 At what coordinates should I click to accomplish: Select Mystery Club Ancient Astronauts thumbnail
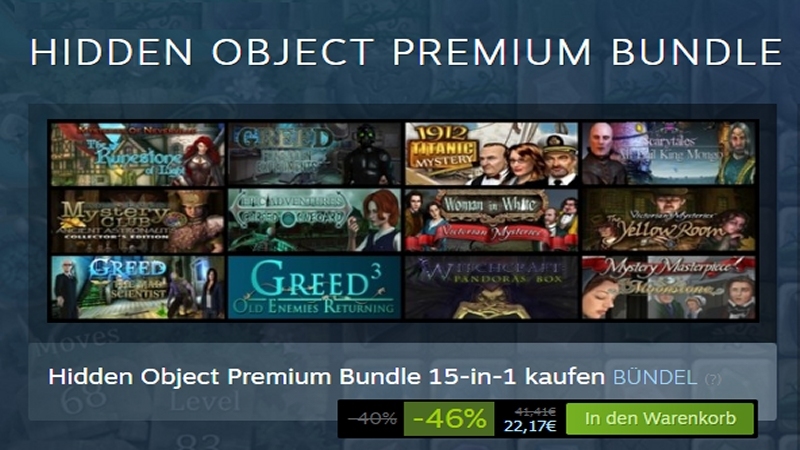[x=138, y=220]
